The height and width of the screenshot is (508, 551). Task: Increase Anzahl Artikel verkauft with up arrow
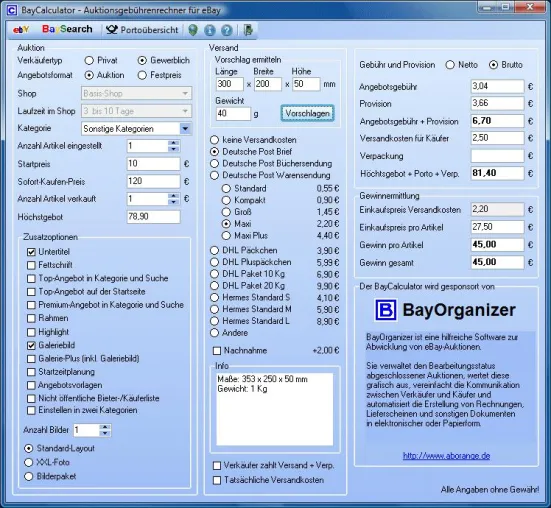pyautogui.click(x=174, y=196)
